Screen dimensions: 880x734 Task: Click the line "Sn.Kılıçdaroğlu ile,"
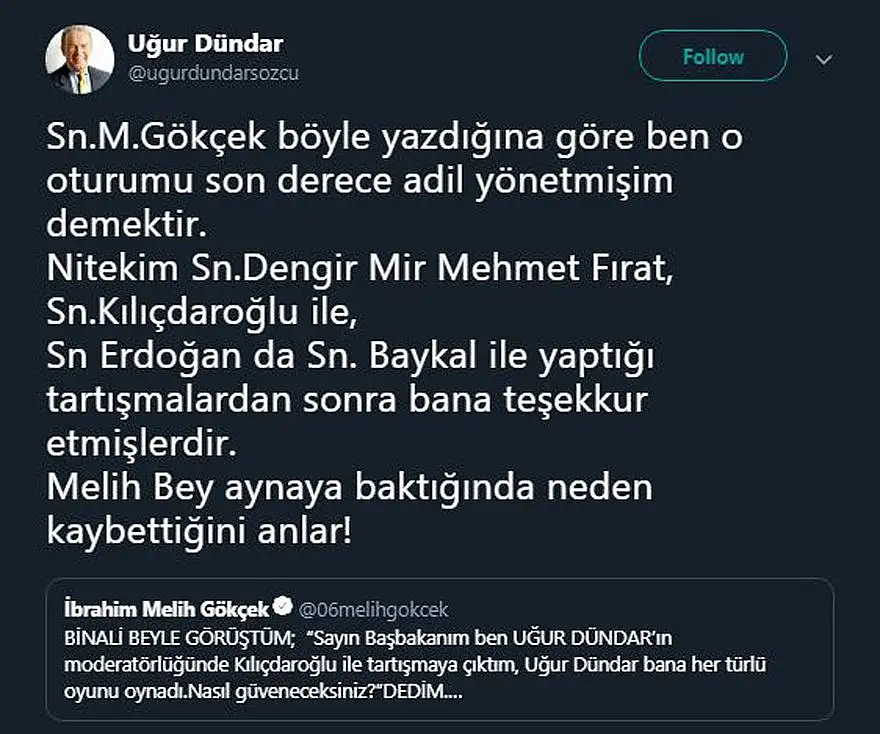(201, 313)
